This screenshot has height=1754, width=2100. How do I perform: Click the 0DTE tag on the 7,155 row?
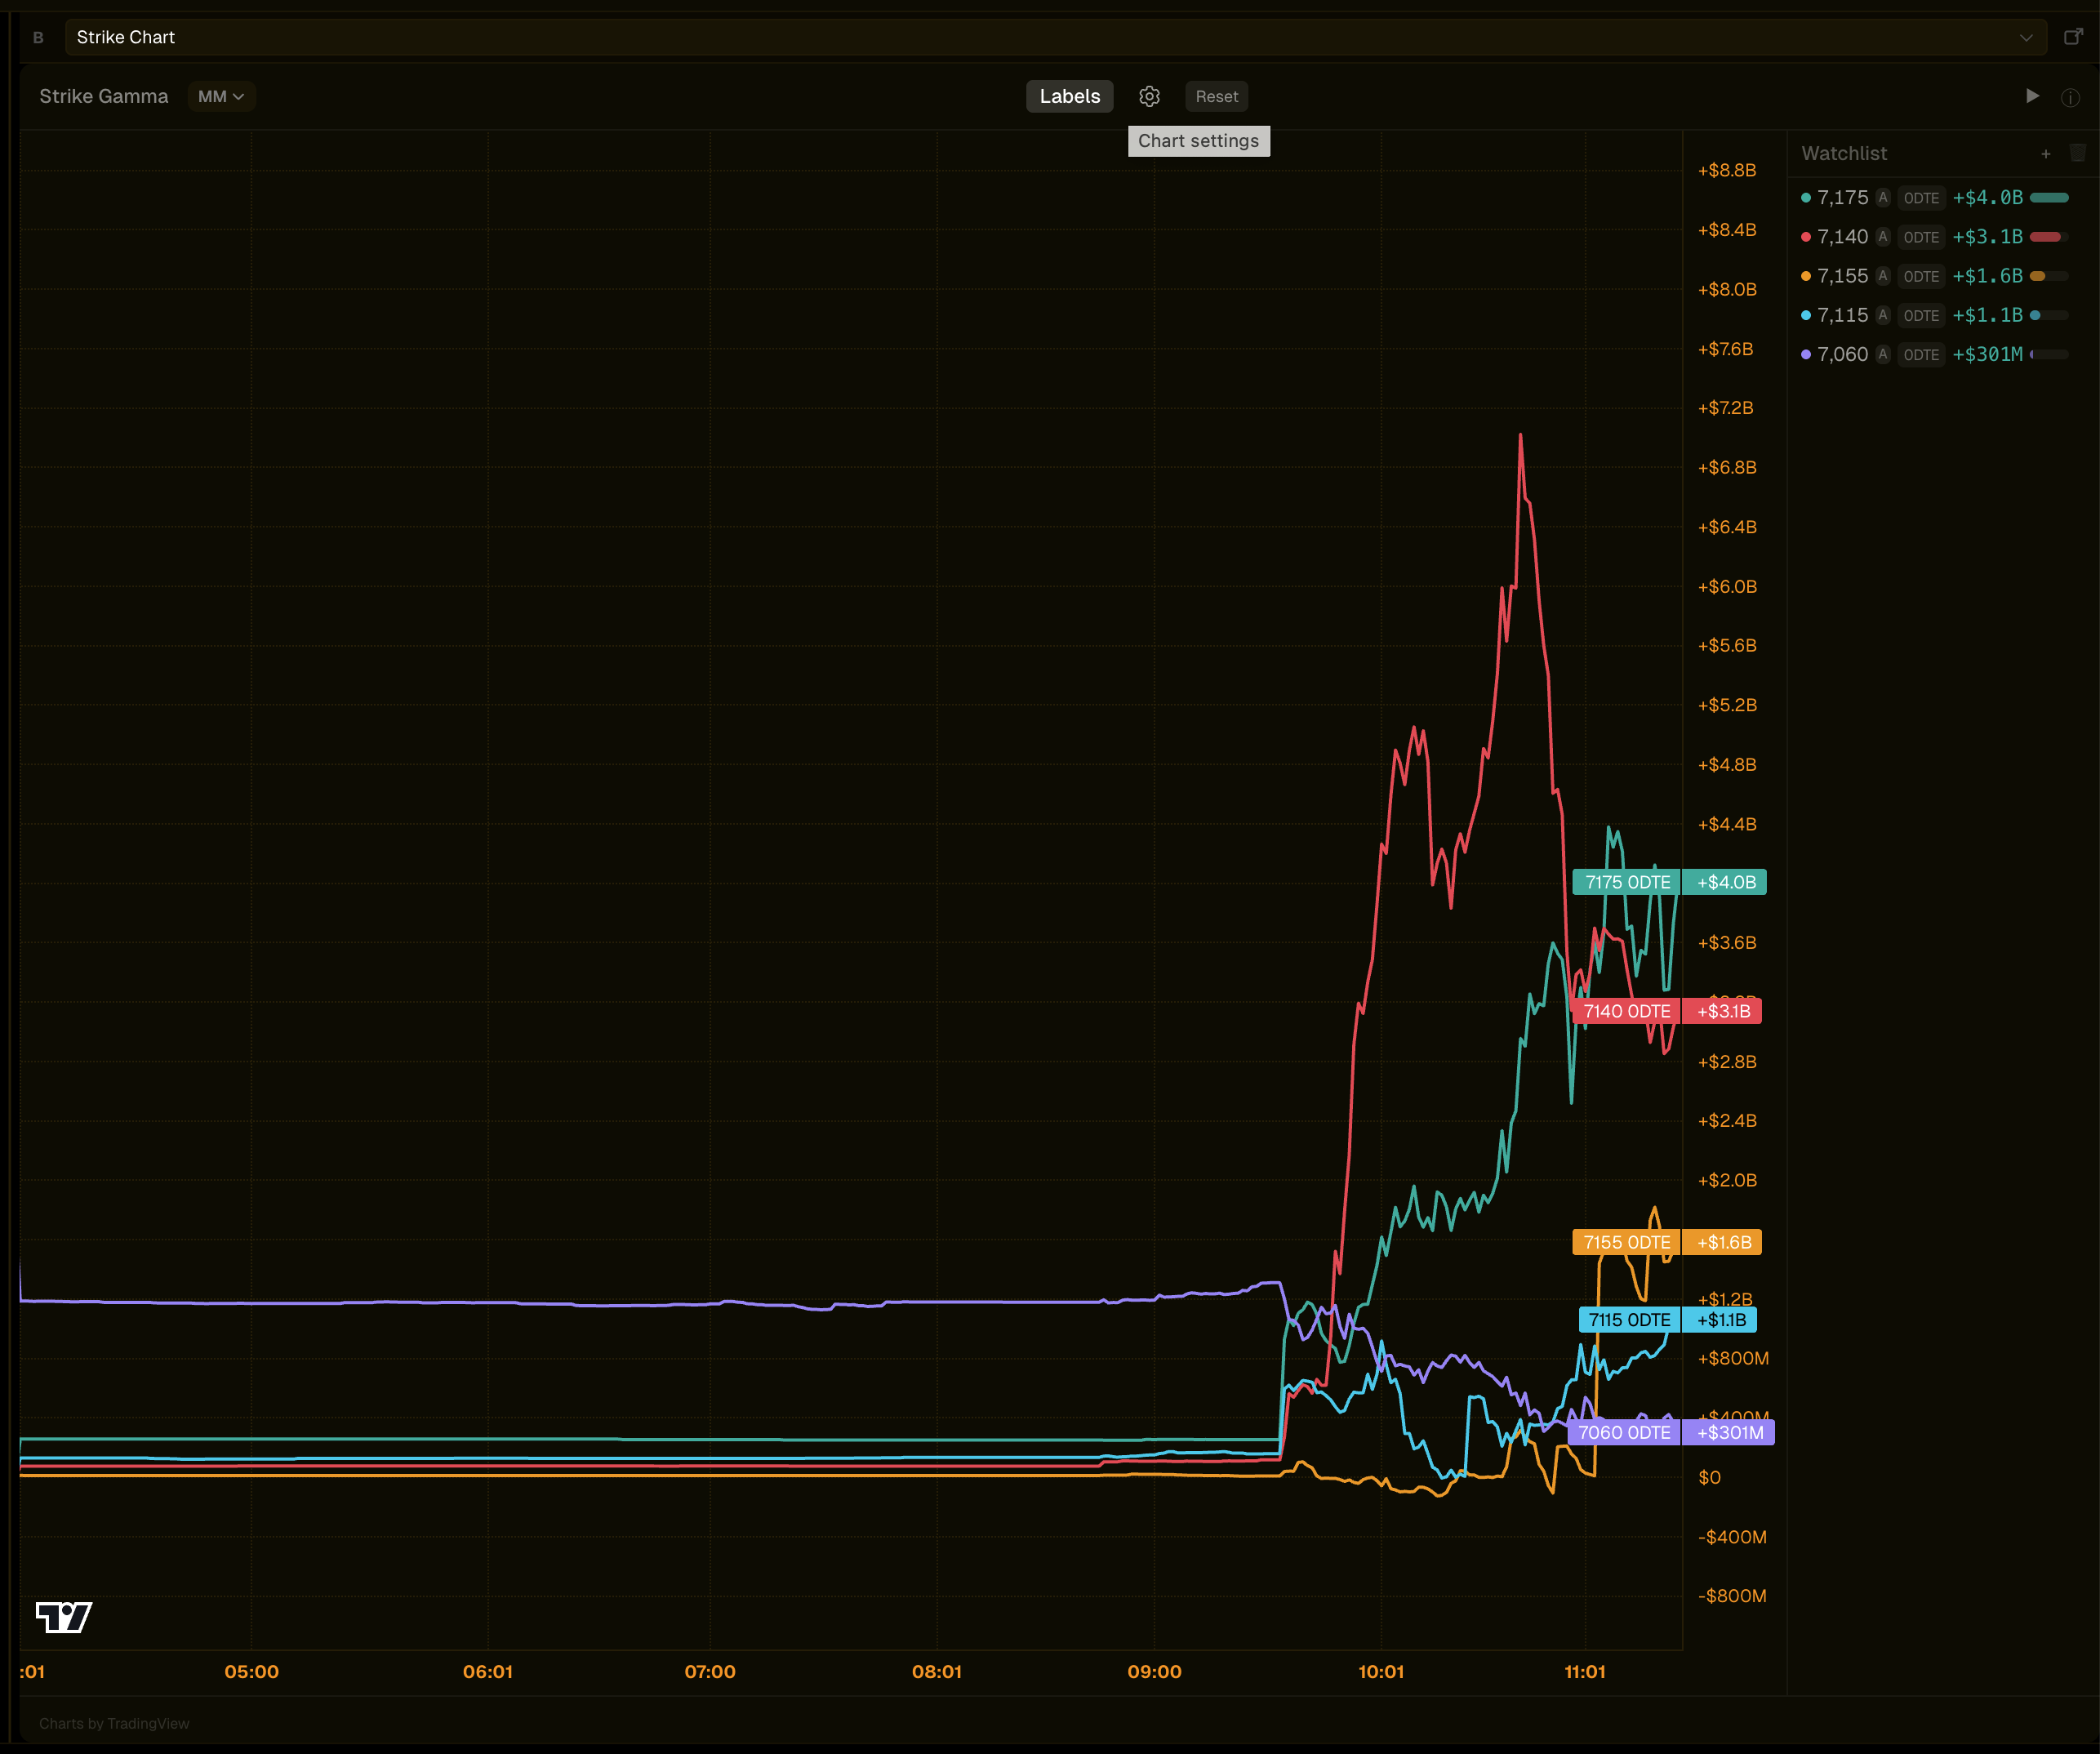click(x=1921, y=276)
